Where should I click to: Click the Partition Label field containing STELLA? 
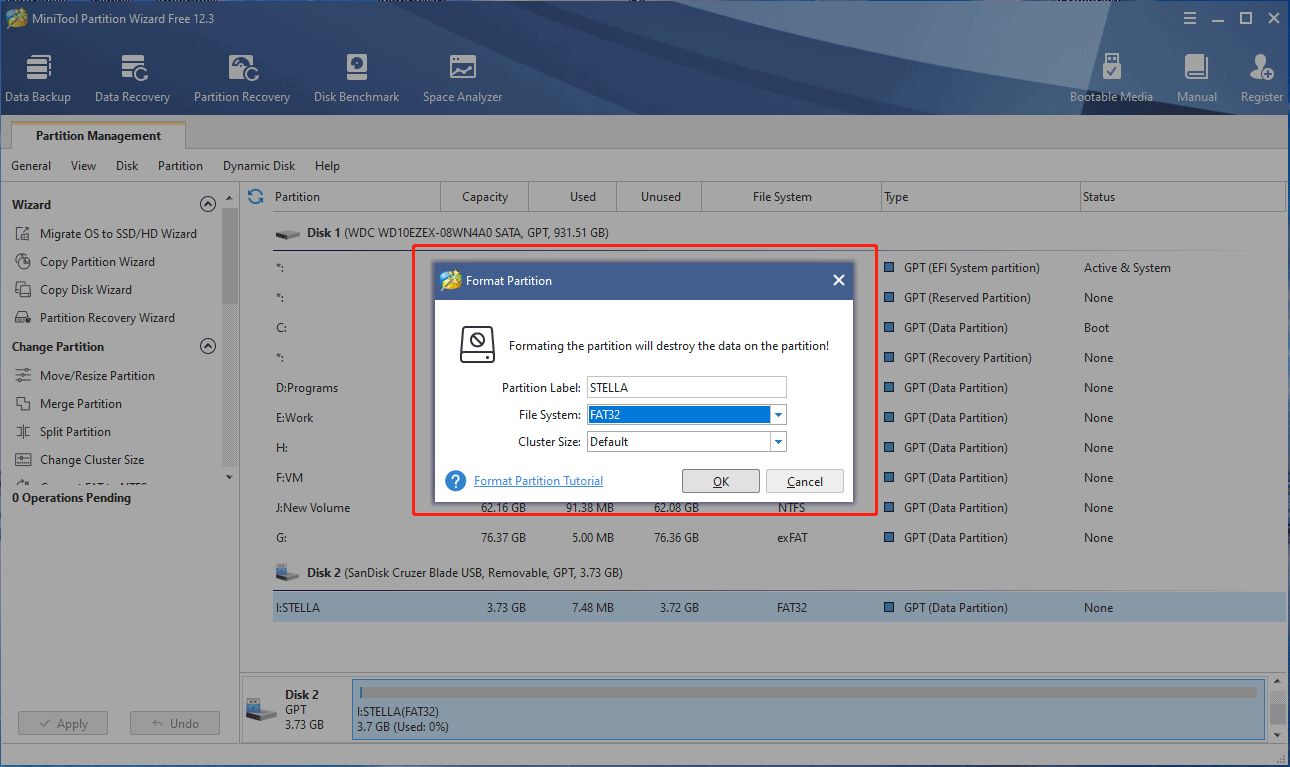(687, 388)
